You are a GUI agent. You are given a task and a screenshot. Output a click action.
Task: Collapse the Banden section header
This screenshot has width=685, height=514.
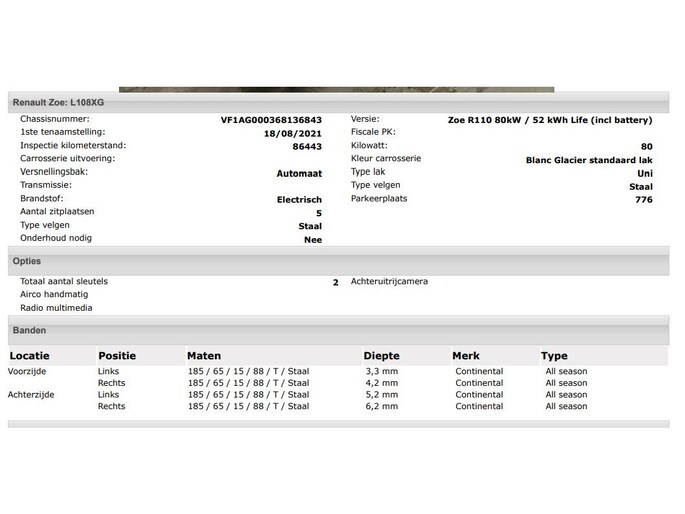(x=339, y=330)
